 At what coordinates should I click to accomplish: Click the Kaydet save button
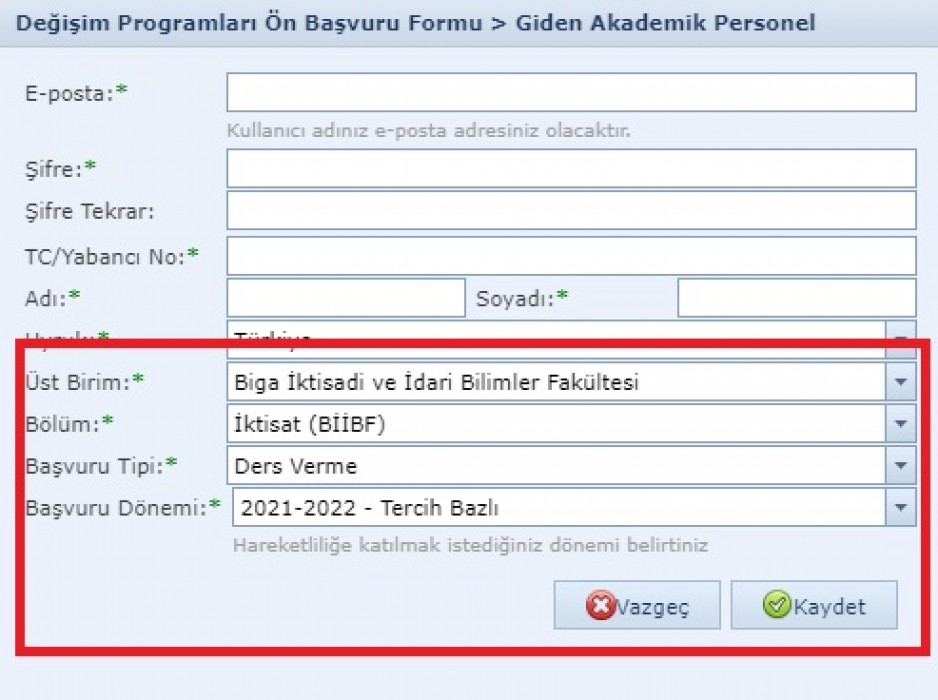coord(814,605)
